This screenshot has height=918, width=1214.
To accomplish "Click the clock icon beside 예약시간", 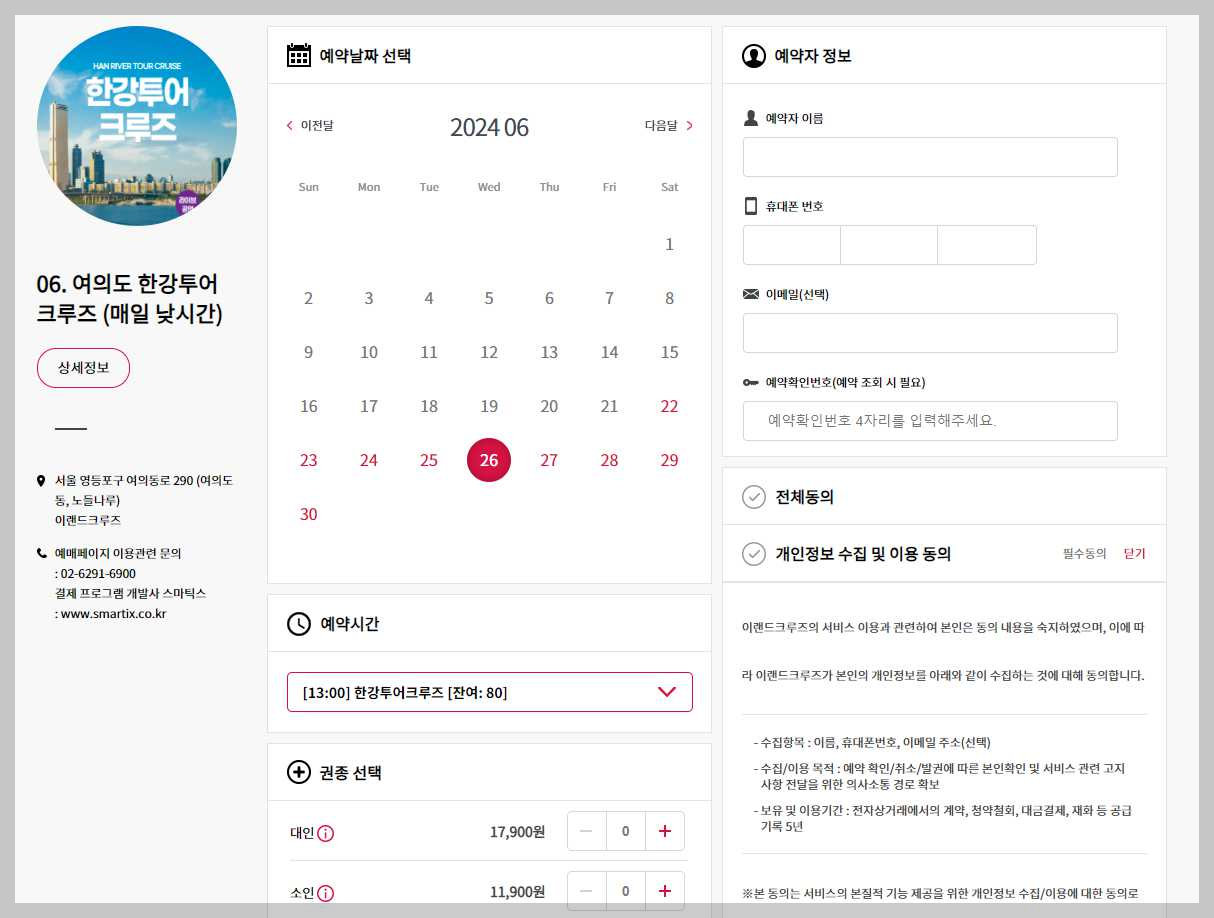I will pyautogui.click(x=296, y=622).
